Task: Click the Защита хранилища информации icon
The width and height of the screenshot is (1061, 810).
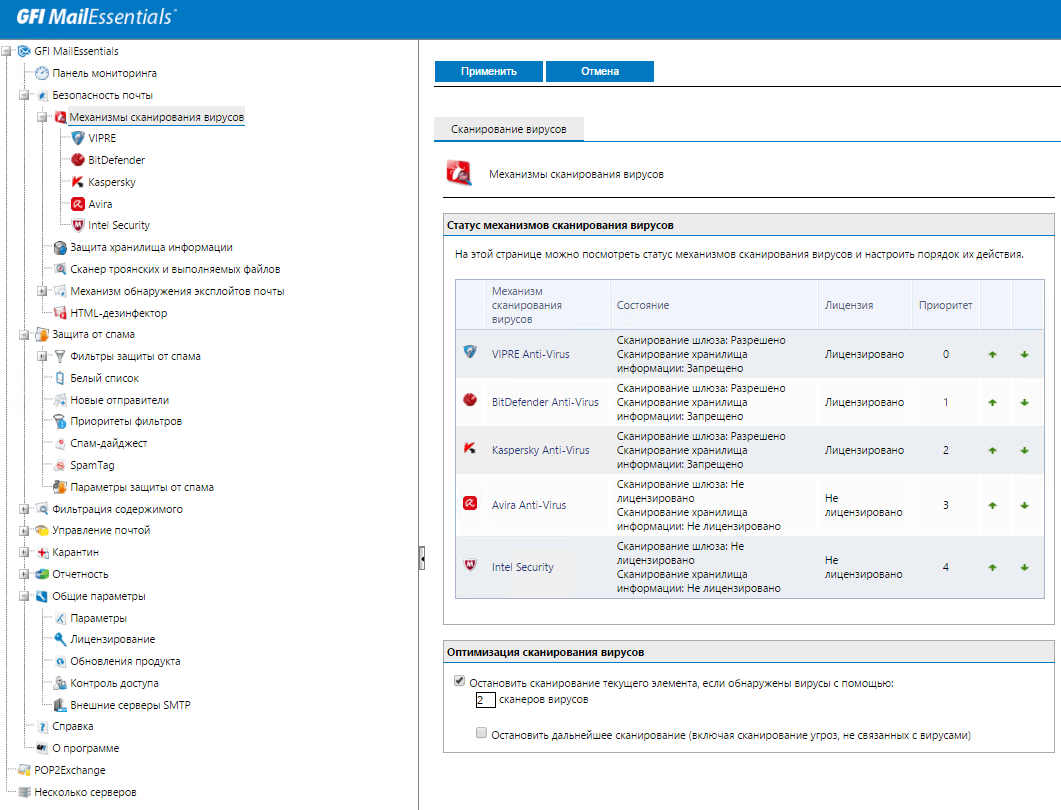Action: click(60, 248)
